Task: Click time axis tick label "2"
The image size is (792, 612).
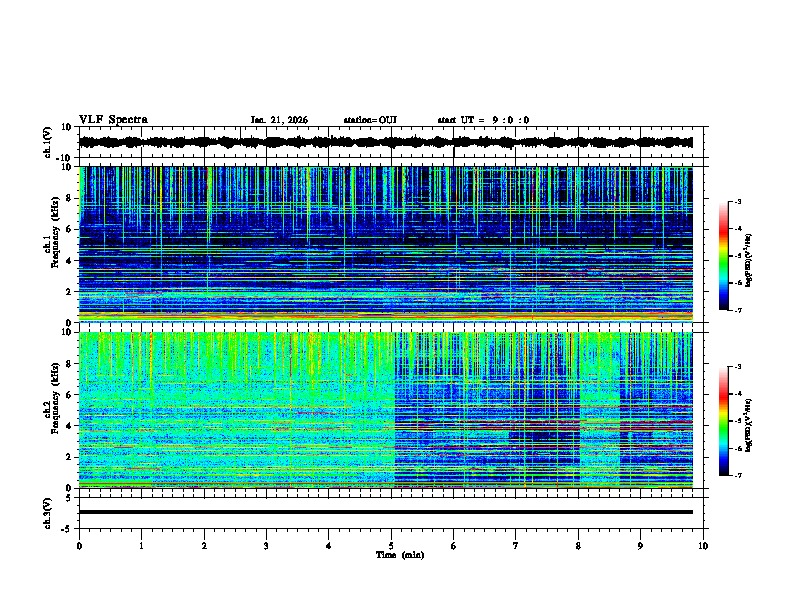Action: [x=204, y=546]
